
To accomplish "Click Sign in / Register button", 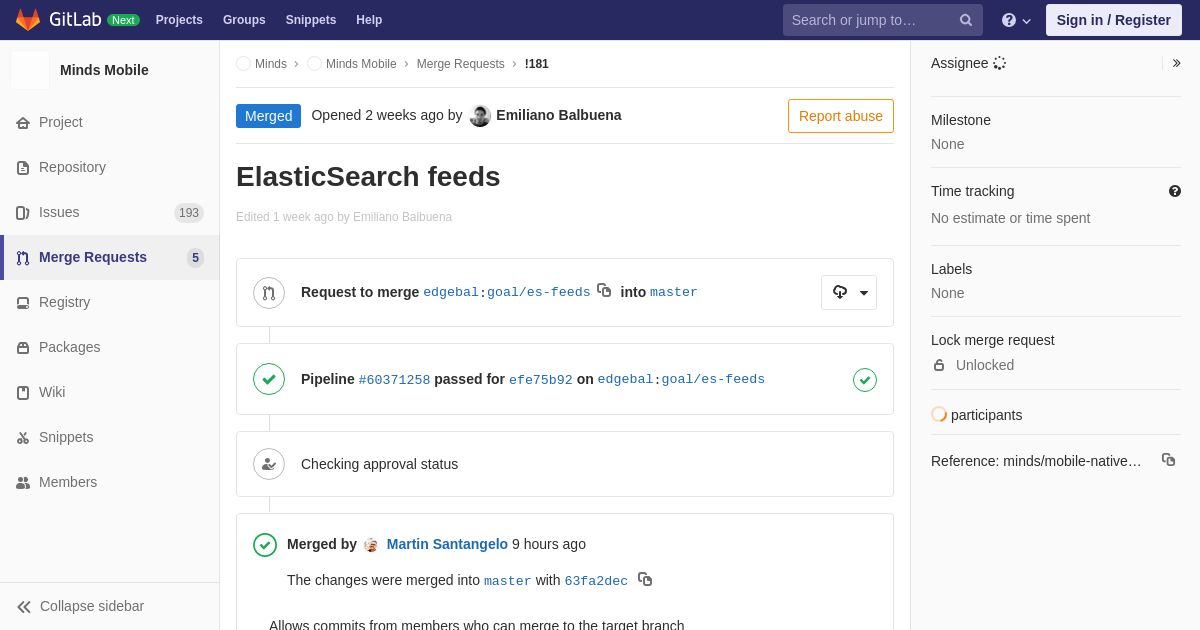I will (x=1113, y=20).
